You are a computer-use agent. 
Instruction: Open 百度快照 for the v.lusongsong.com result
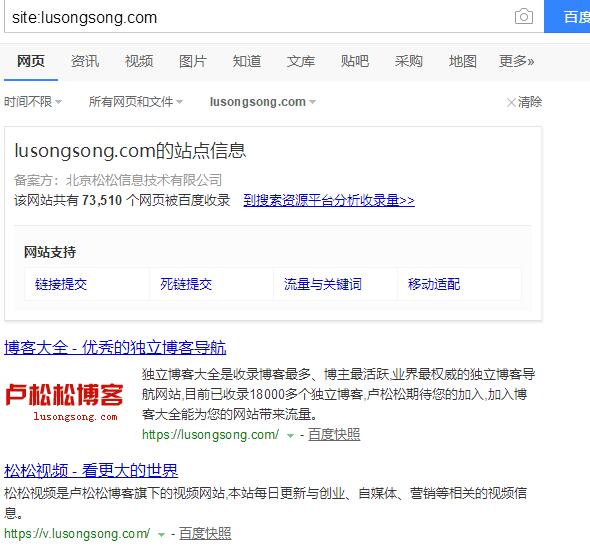(205, 534)
